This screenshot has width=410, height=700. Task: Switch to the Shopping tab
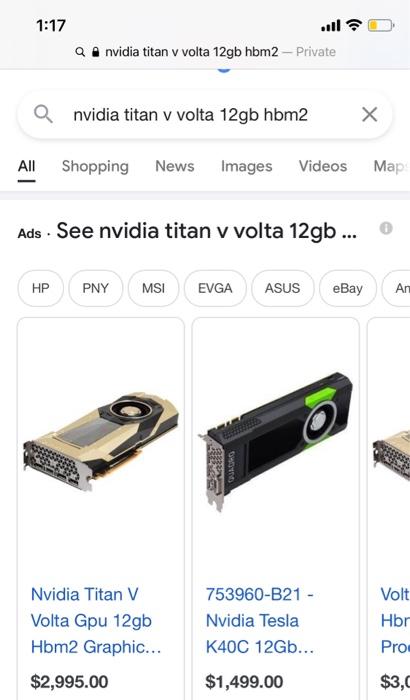[95, 167]
